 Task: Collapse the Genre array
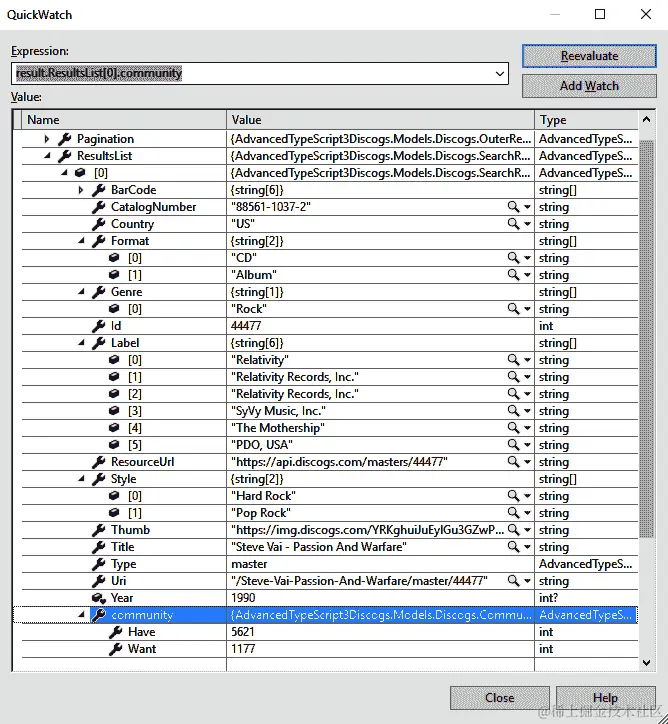(81, 292)
